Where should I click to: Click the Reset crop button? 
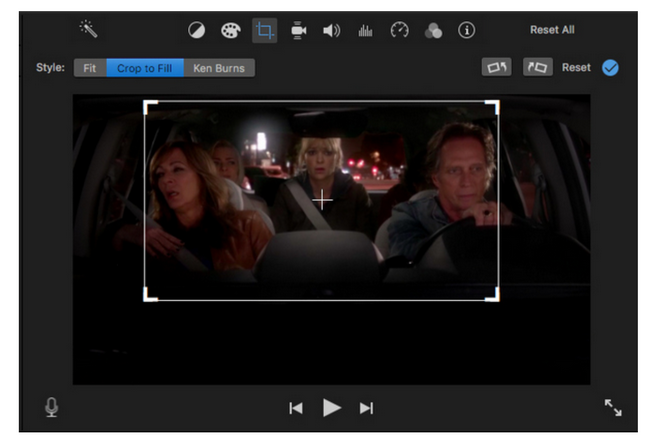tap(576, 68)
